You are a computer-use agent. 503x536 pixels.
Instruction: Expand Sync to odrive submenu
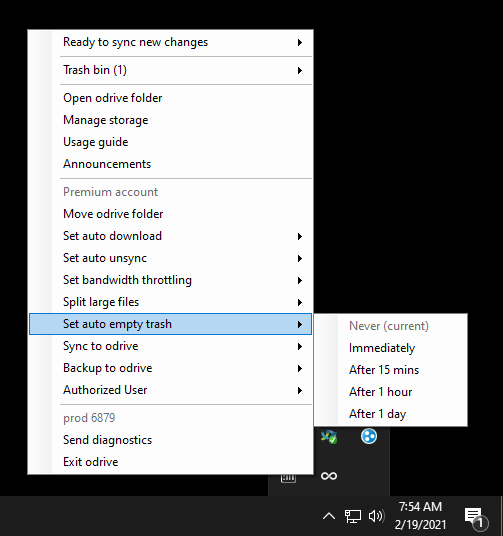click(170, 346)
